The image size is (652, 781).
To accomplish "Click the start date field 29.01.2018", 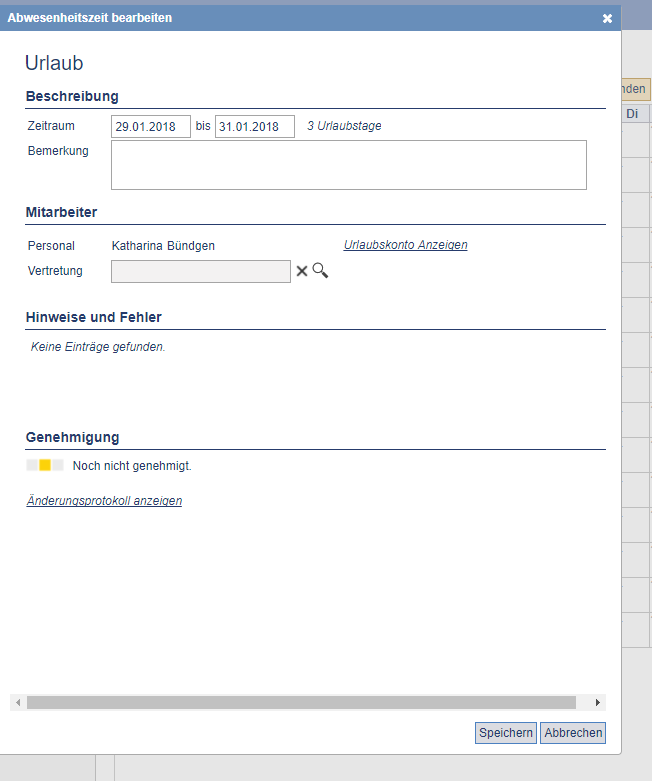I will 150,127.
